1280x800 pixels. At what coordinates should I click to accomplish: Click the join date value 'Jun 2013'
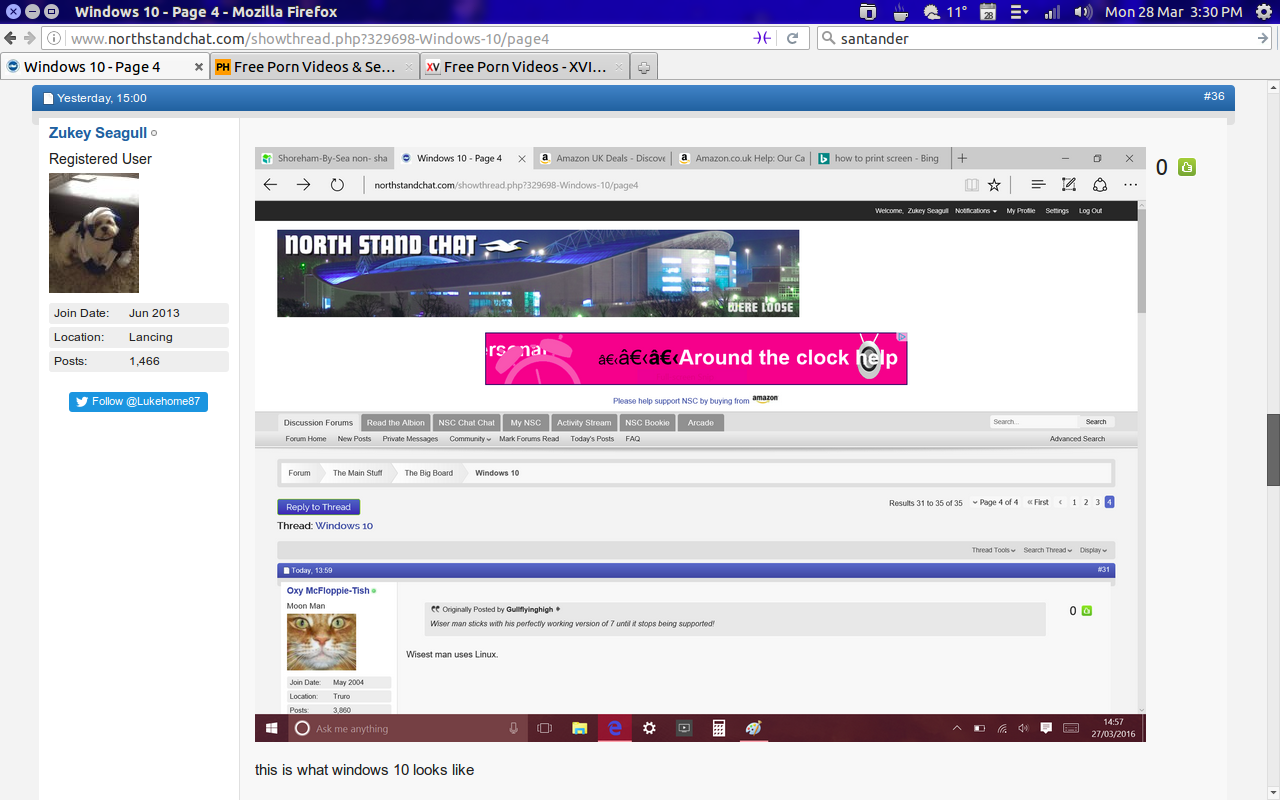click(x=154, y=313)
